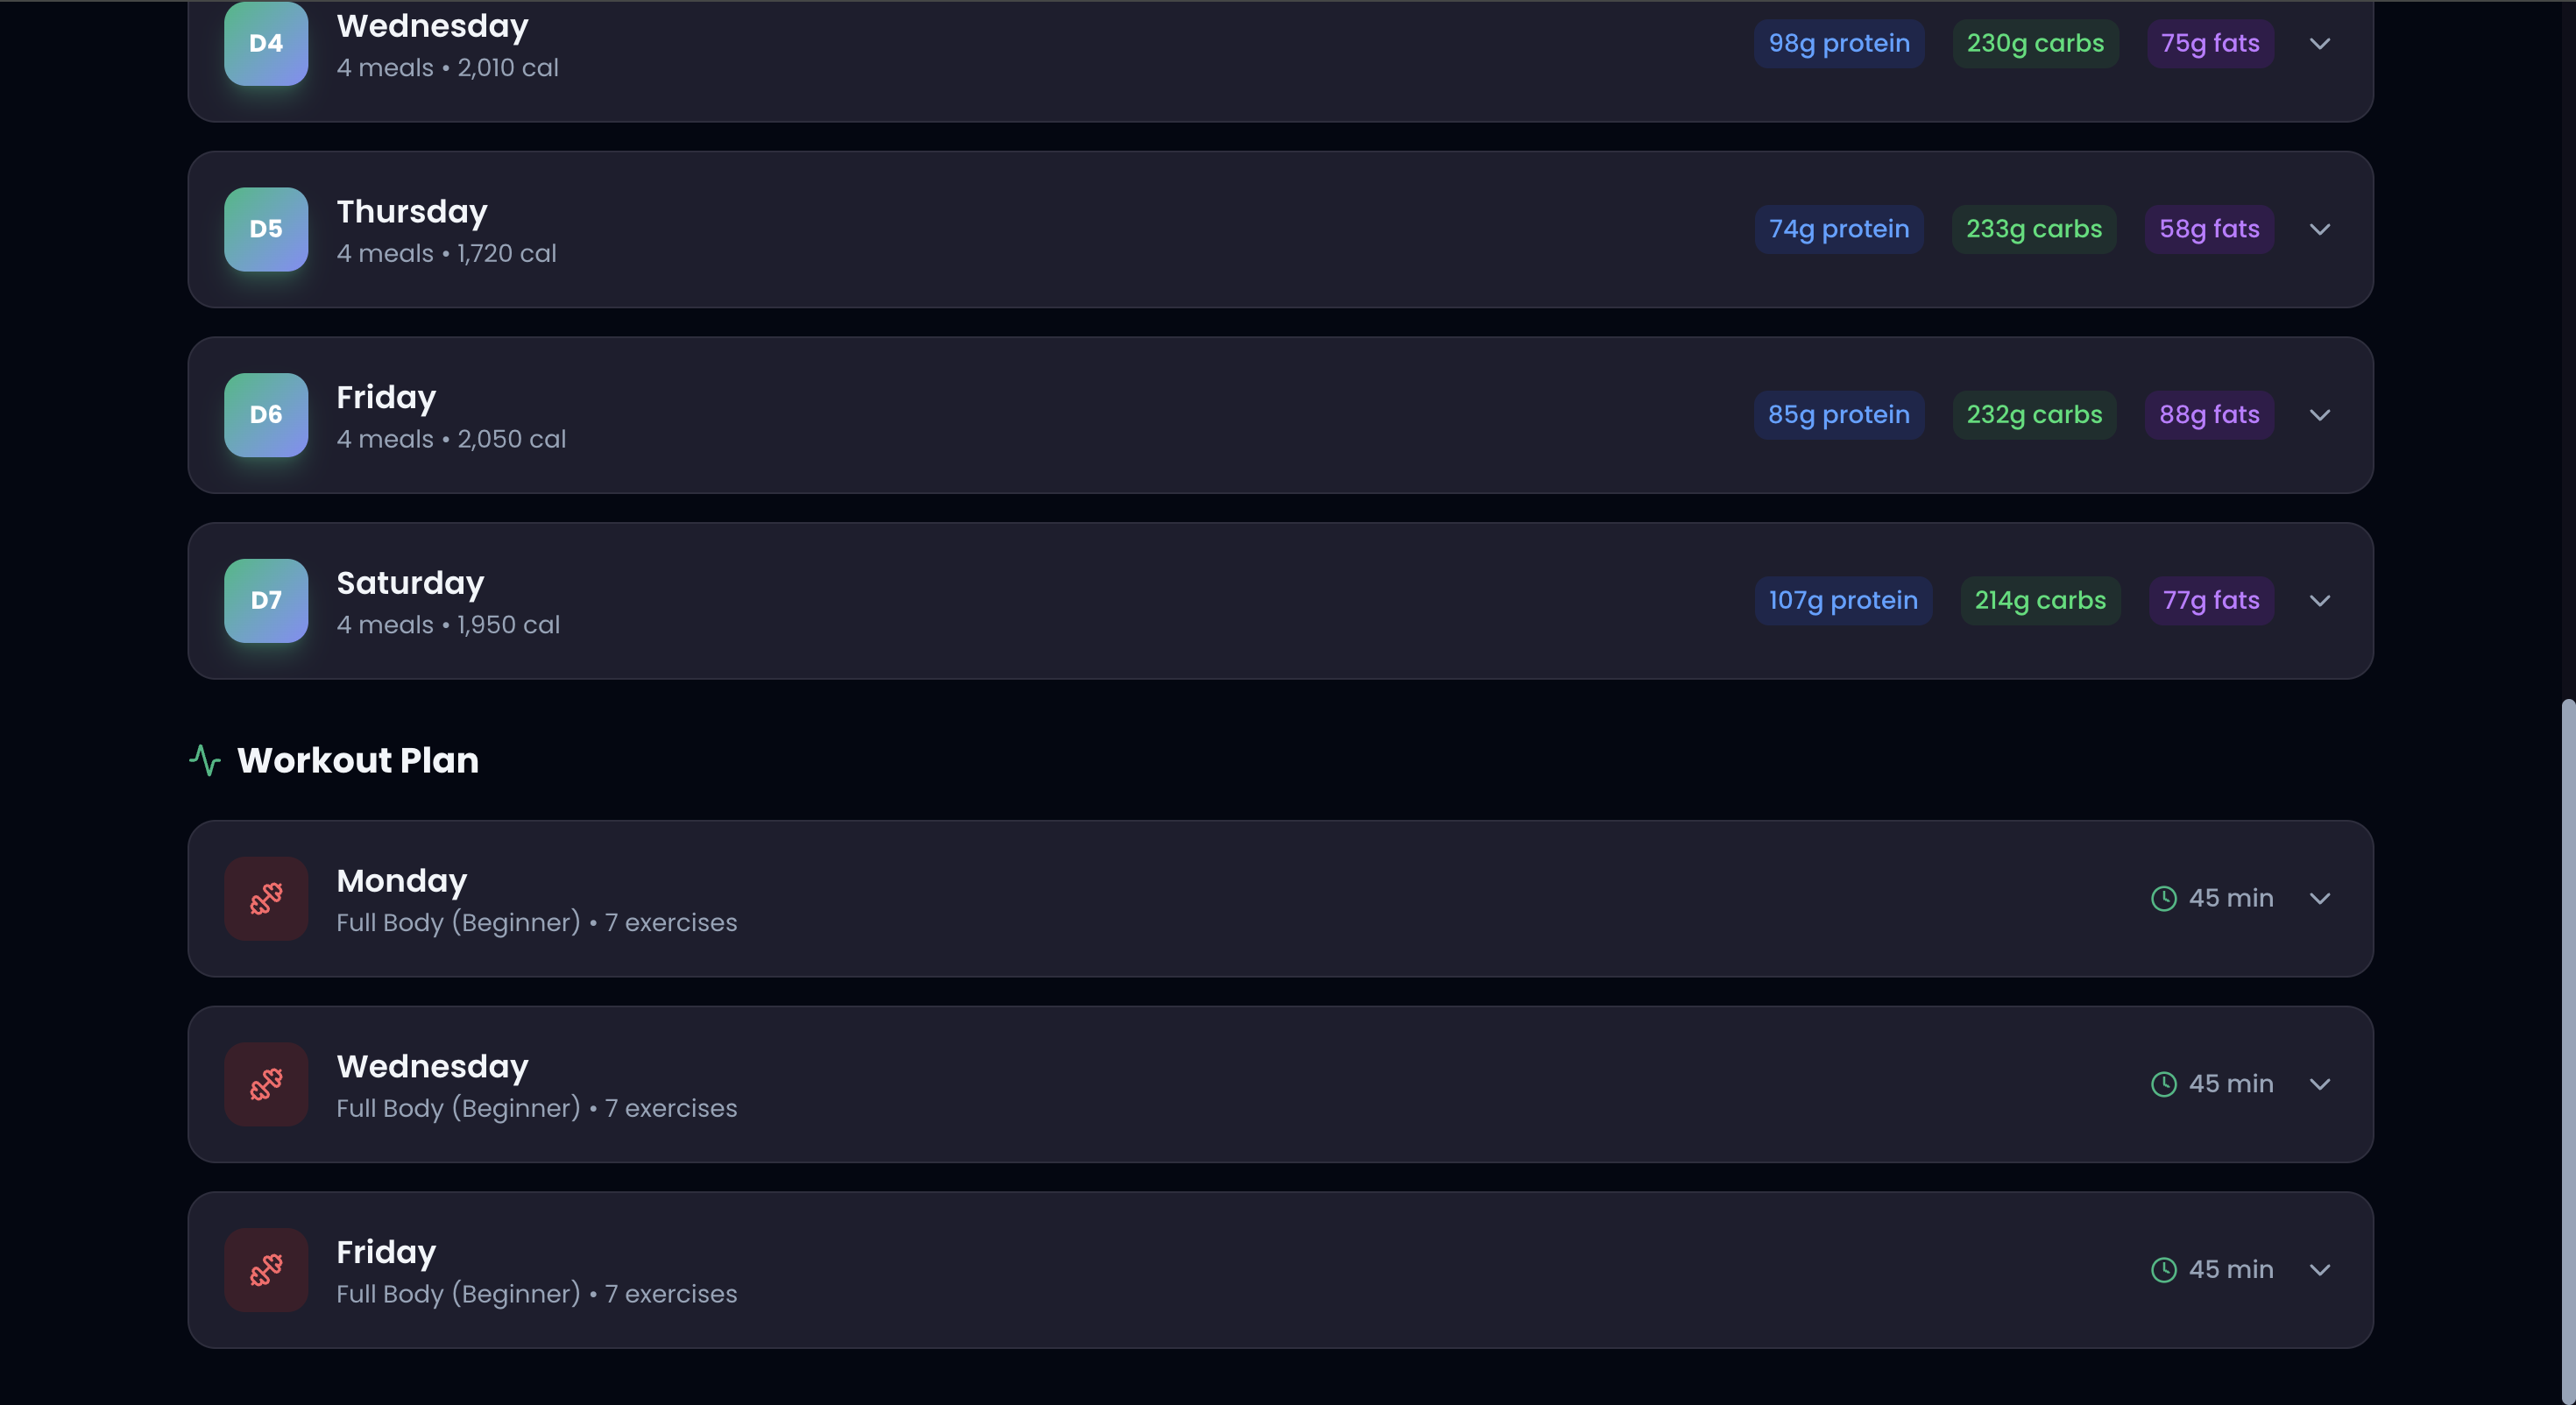The image size is (2576, 1405).
Task: Expand Wednesday workout details chevron
Action: pos(2320,1084)
